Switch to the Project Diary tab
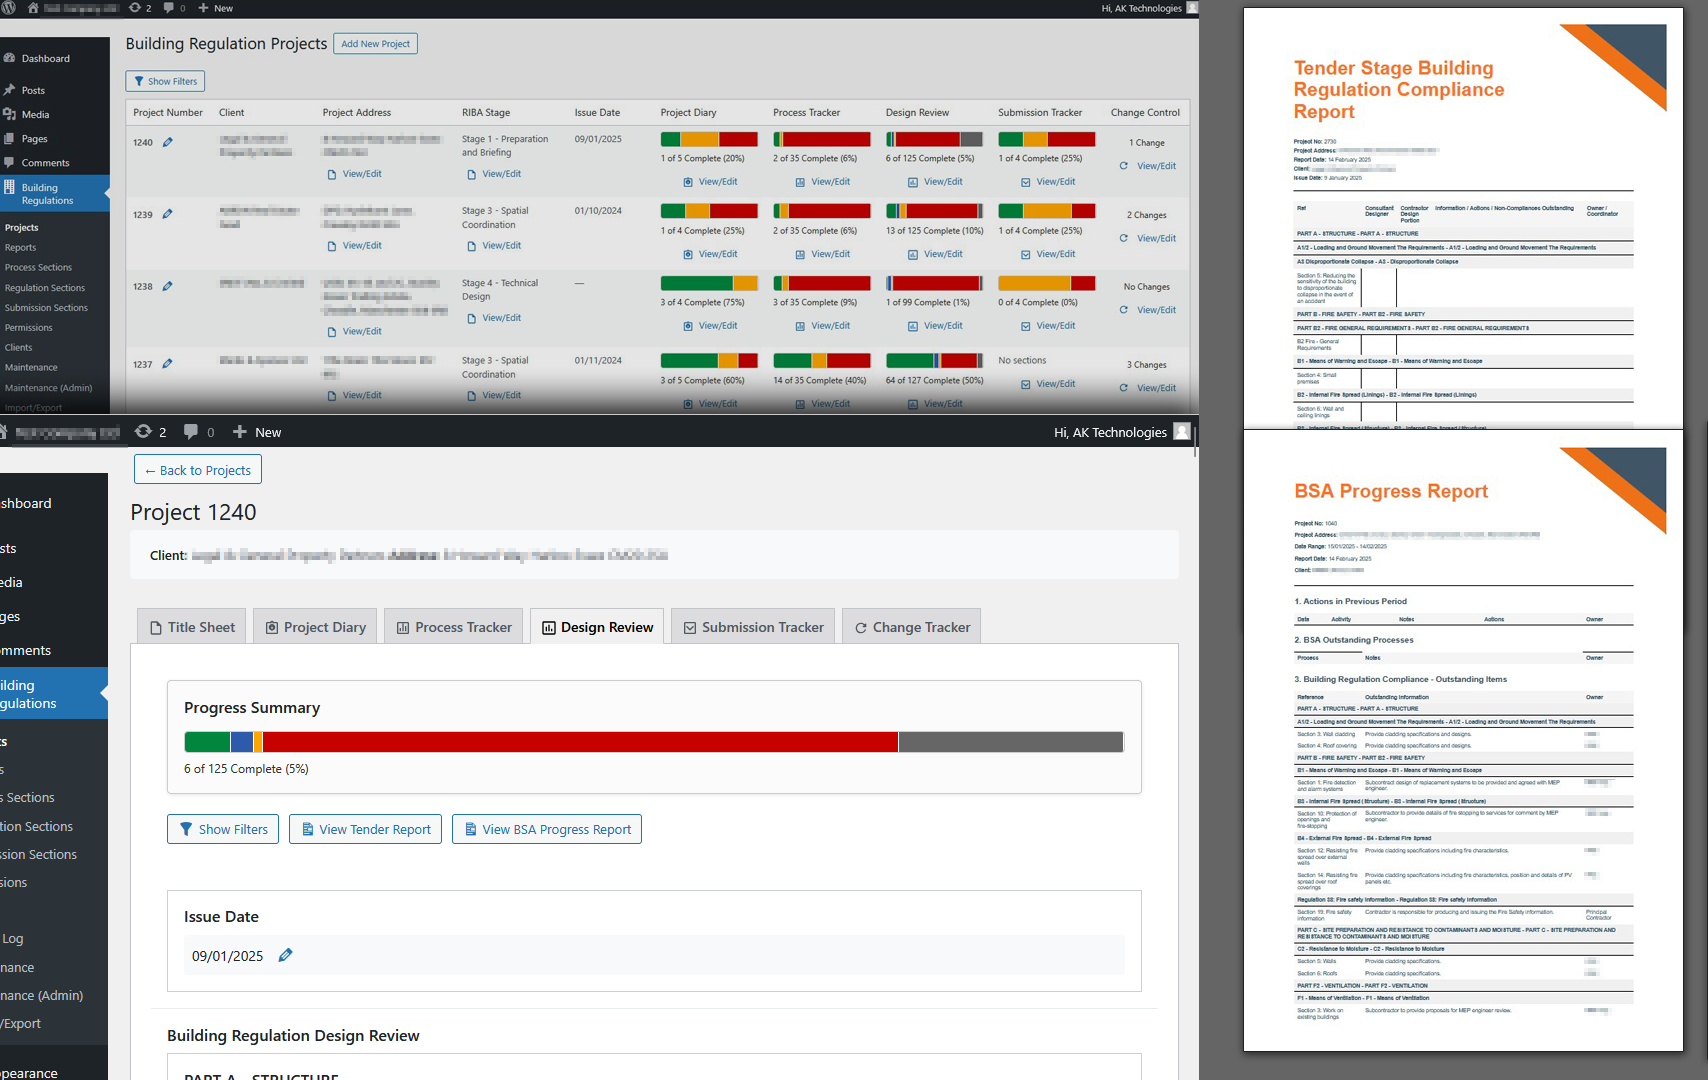 pyautogui.click(x=316, y=627)
